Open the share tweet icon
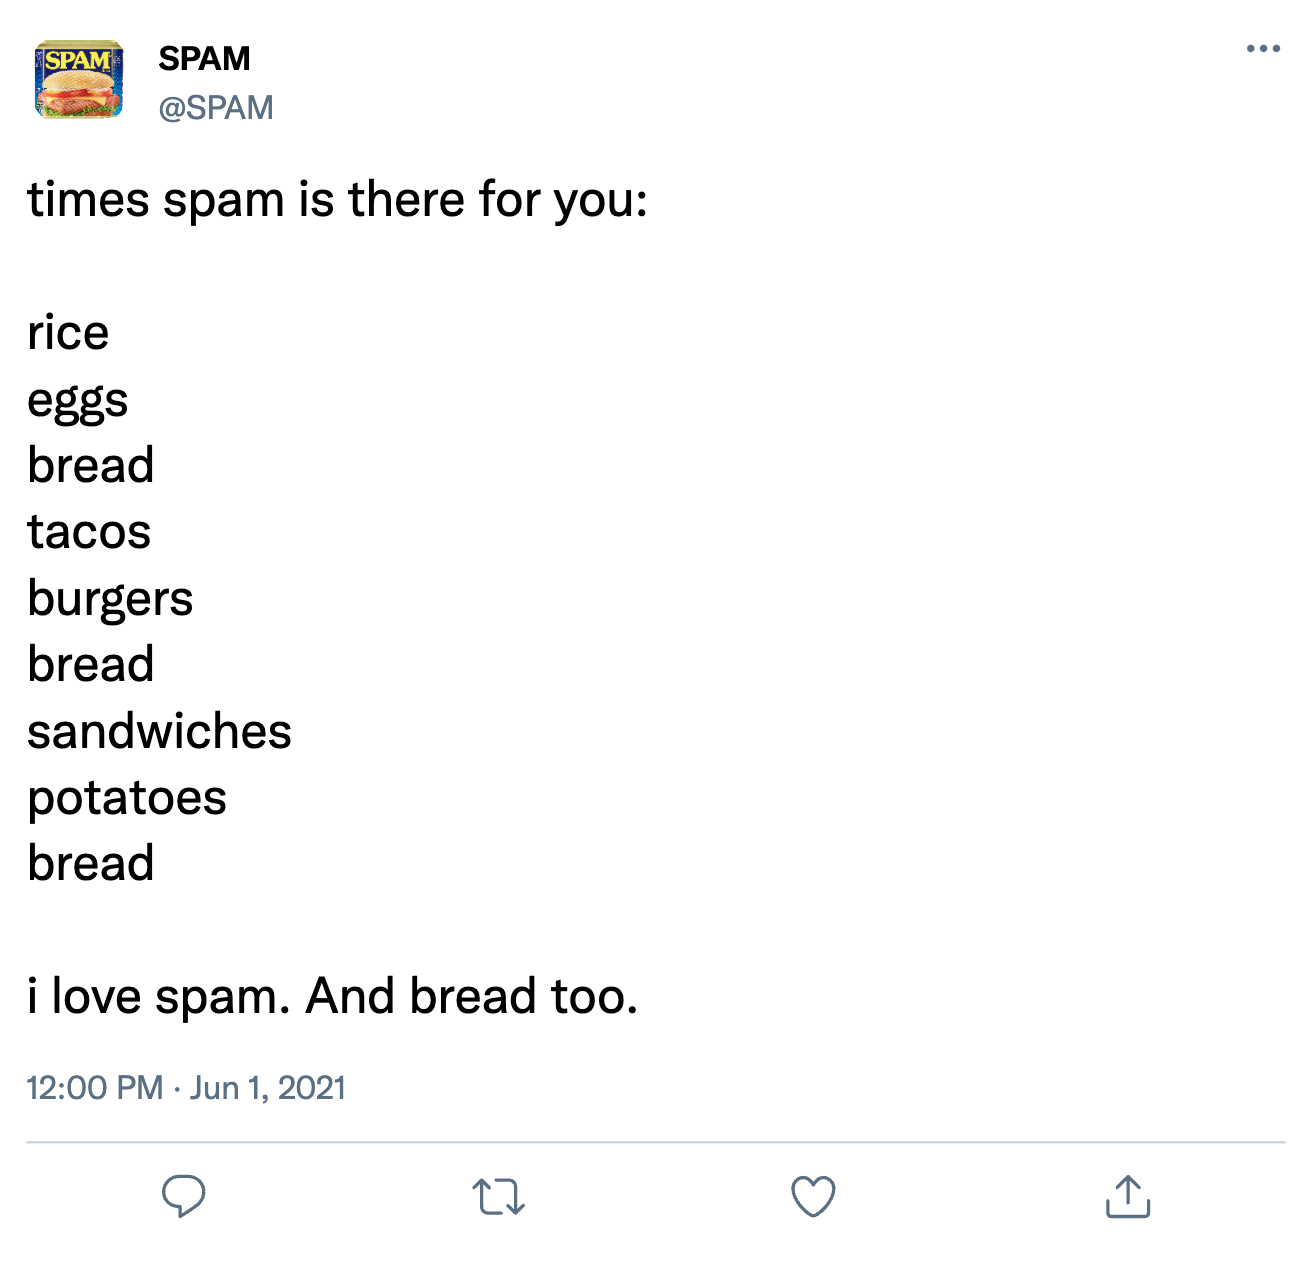This screenshot has width=1313, height=1276. pos(1128,1196)
